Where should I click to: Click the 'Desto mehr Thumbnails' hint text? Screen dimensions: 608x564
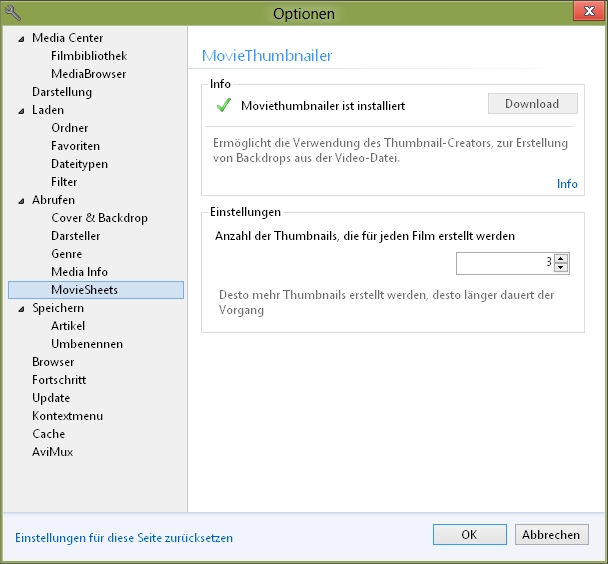point(386,302)
